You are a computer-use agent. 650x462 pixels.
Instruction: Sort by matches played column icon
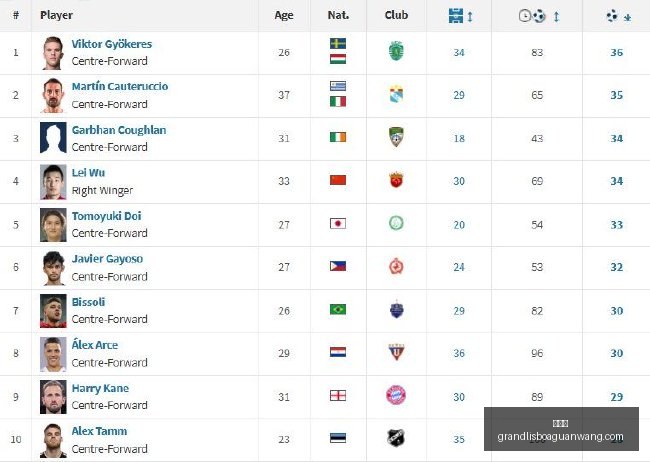tap(460, 16)
